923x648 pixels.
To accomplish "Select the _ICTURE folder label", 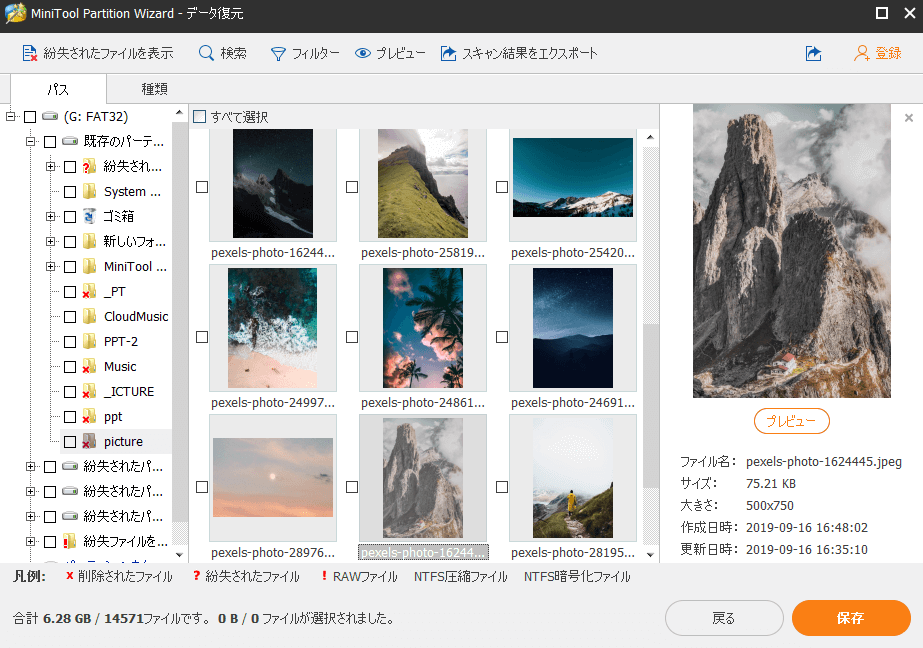I will point(129,391).
